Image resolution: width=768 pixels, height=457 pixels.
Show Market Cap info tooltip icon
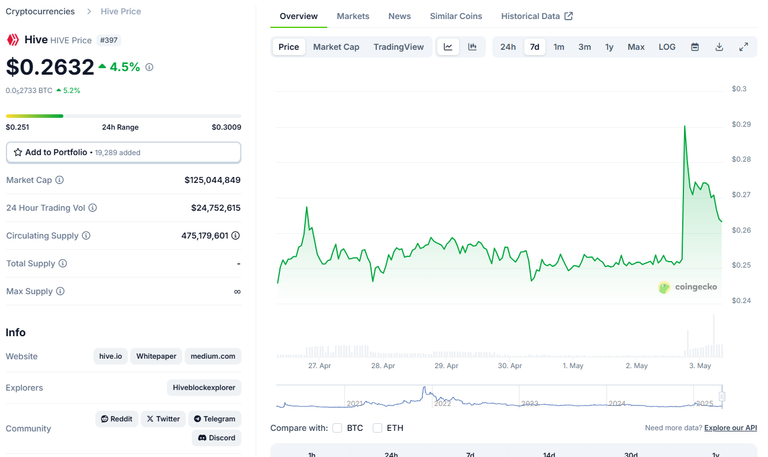pyautogui.click(x=59, y=180)
